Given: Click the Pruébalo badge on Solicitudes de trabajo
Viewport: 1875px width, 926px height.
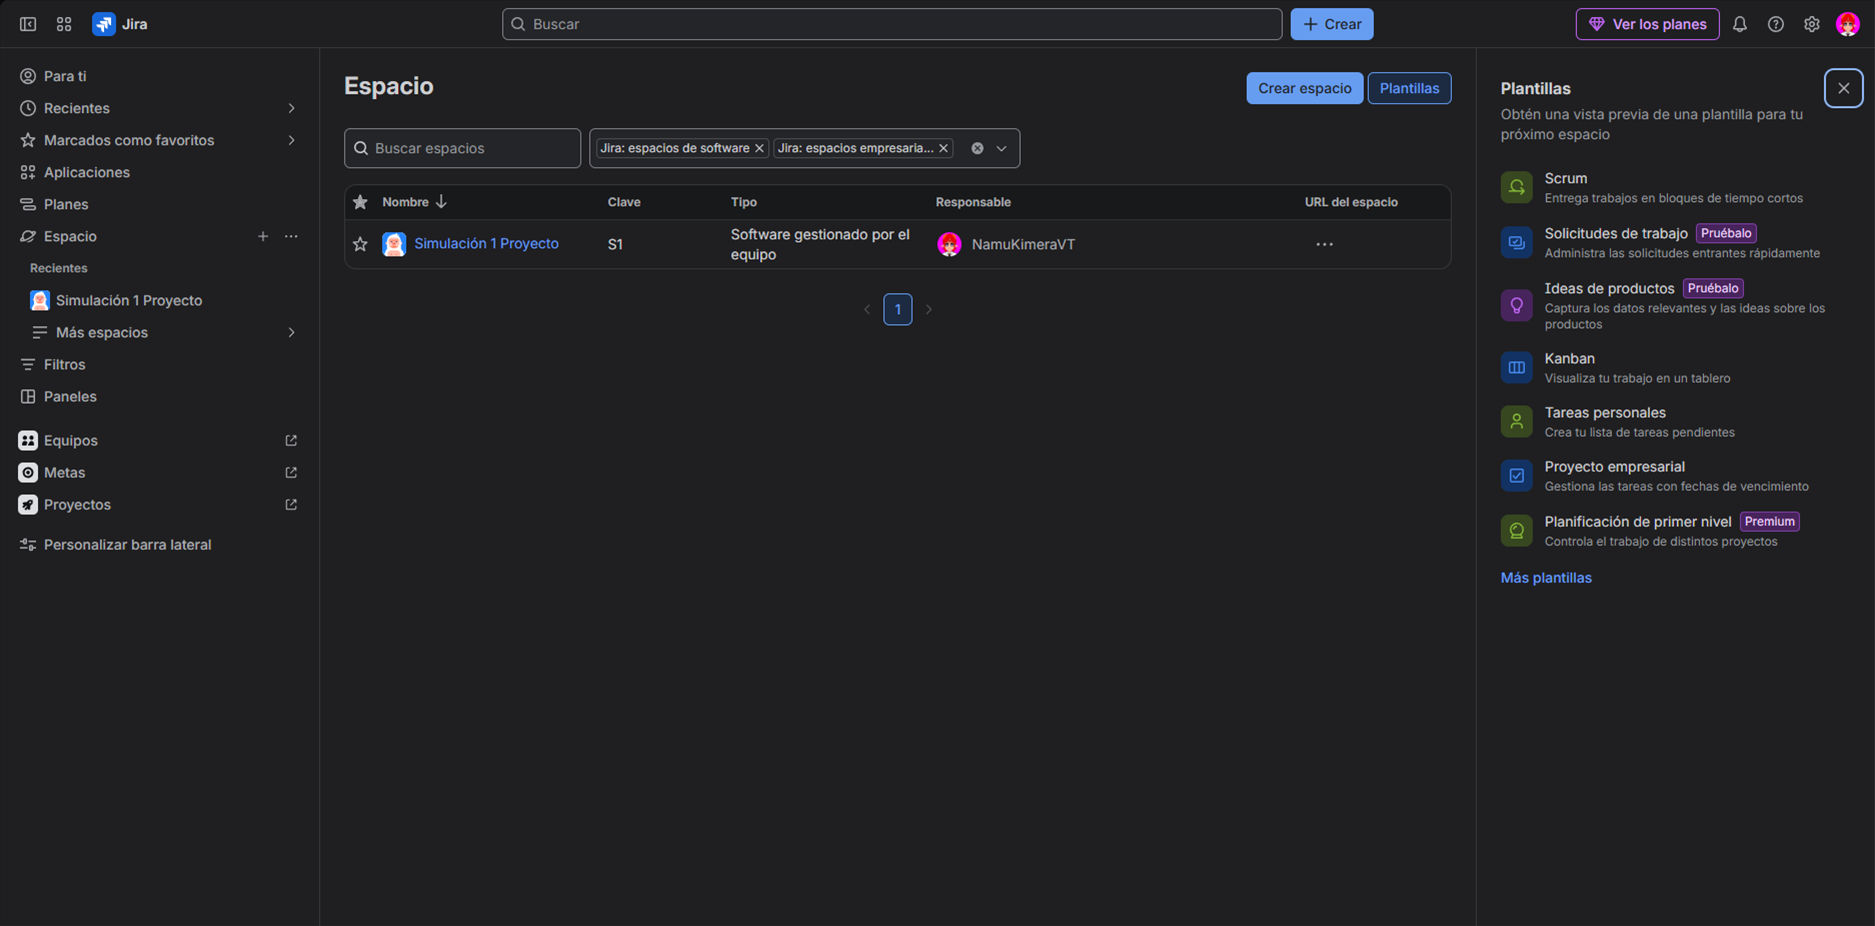Looking at the screenshot, I should click(1726, 233).
